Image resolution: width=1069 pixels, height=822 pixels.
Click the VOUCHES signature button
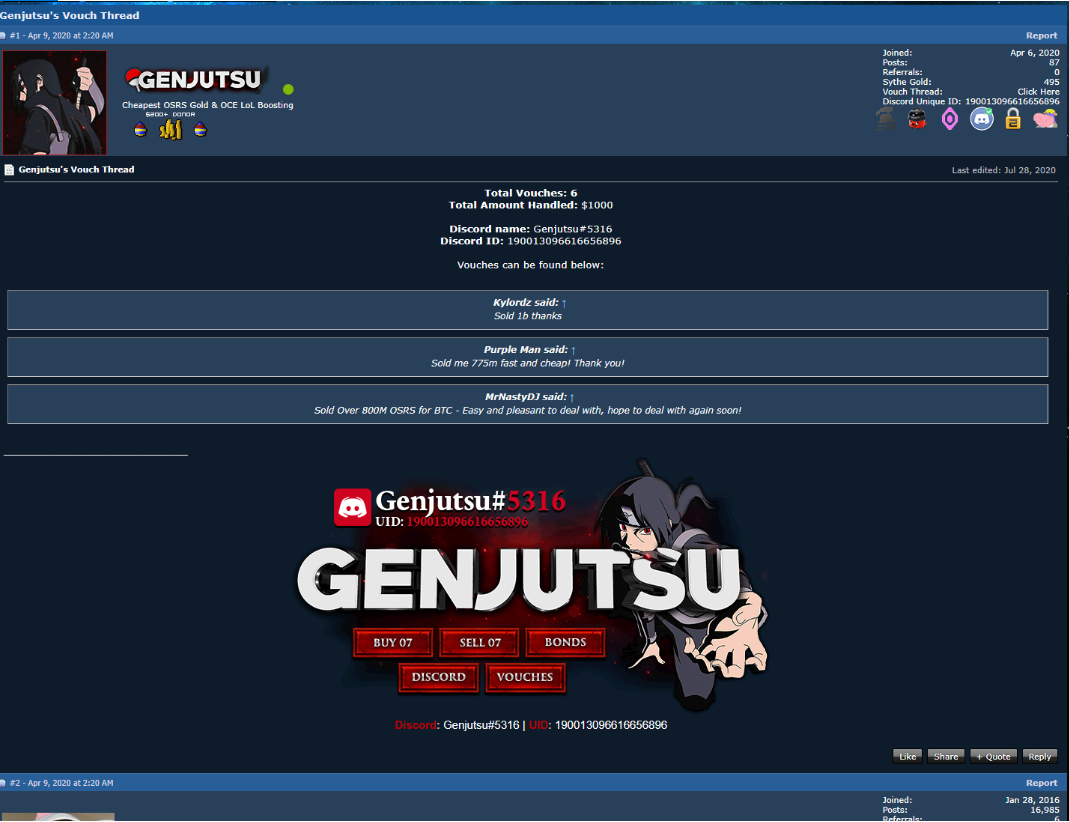click(x=525, y=677)
